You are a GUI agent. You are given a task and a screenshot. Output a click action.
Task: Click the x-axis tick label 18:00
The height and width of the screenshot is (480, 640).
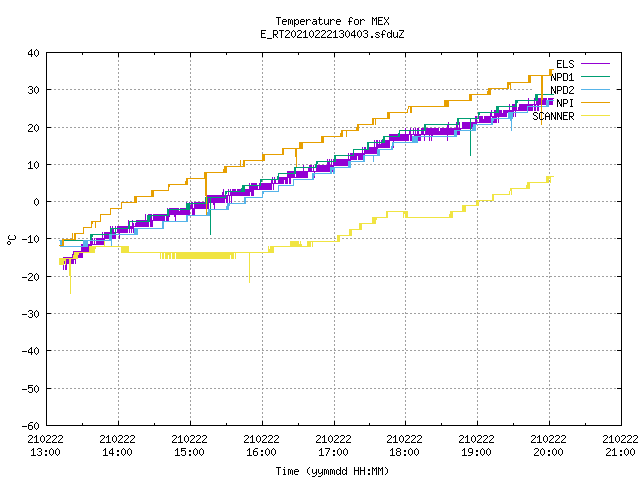coord(404,452)
